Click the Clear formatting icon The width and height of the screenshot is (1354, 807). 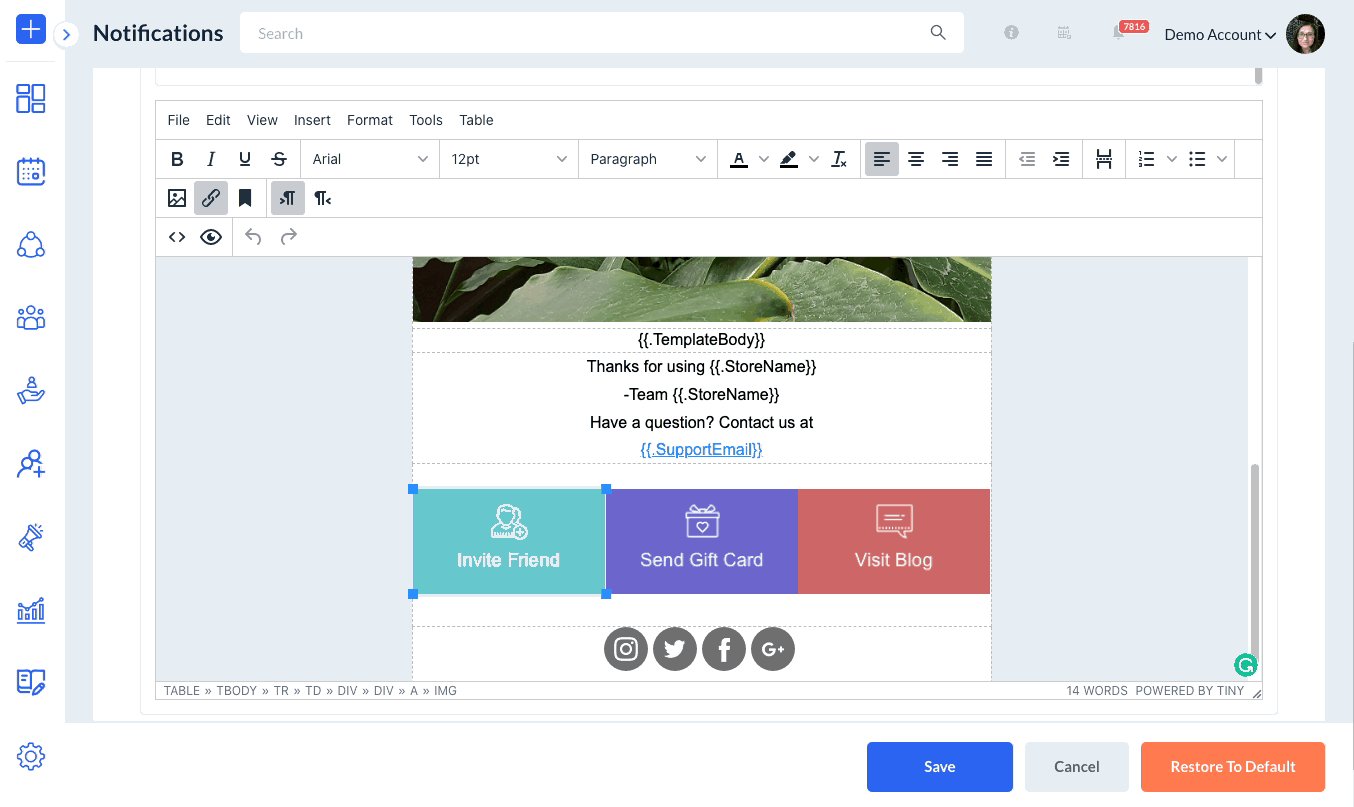(x=839, y=159)
